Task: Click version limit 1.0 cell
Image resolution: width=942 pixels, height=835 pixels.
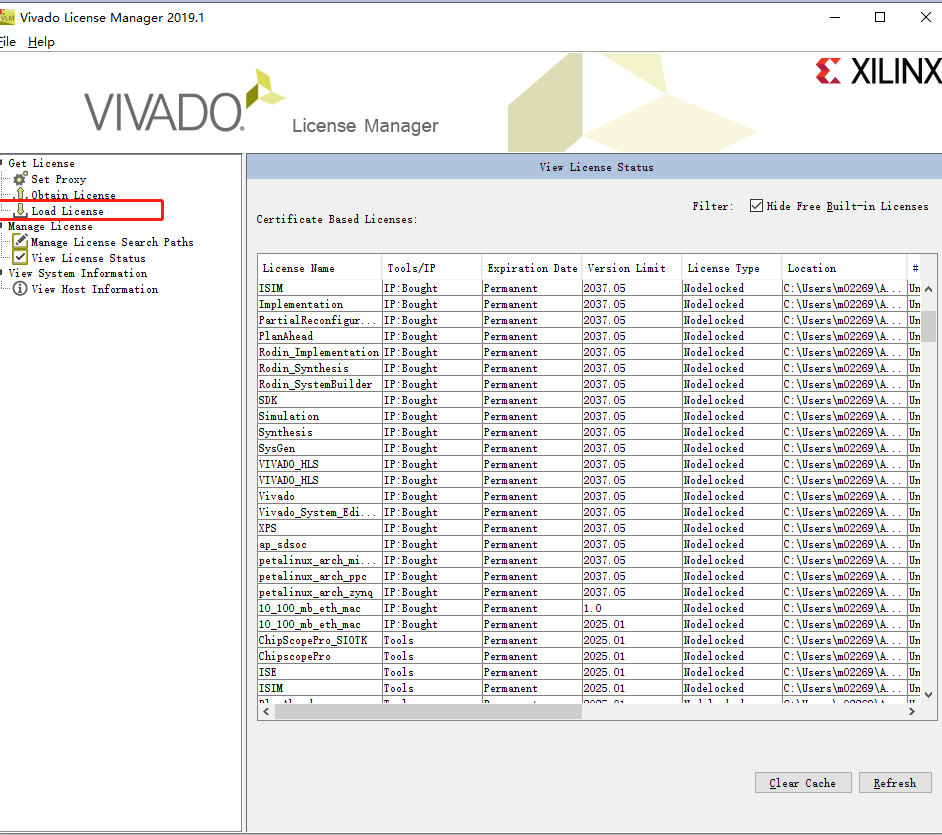Action: (631, 609)
